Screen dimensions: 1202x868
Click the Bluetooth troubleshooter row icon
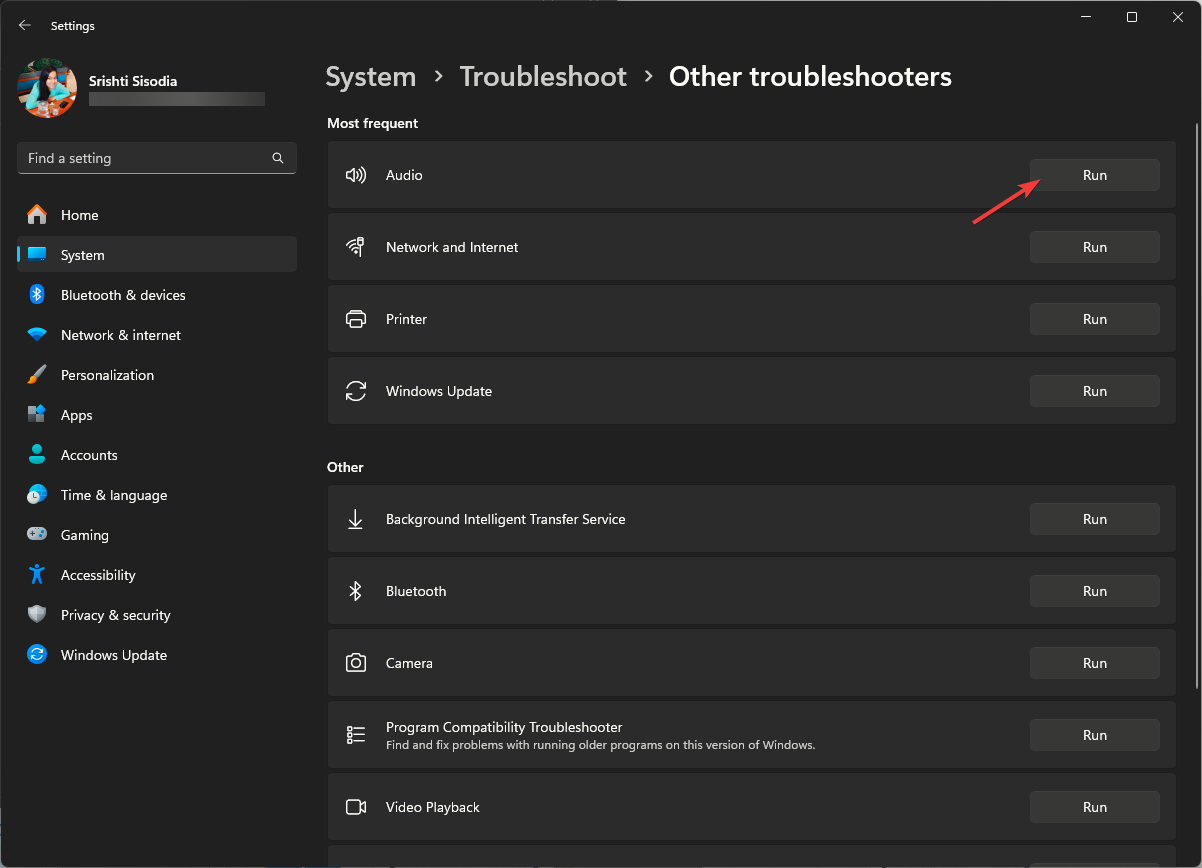pyautogui.click(x=355, y=591)
